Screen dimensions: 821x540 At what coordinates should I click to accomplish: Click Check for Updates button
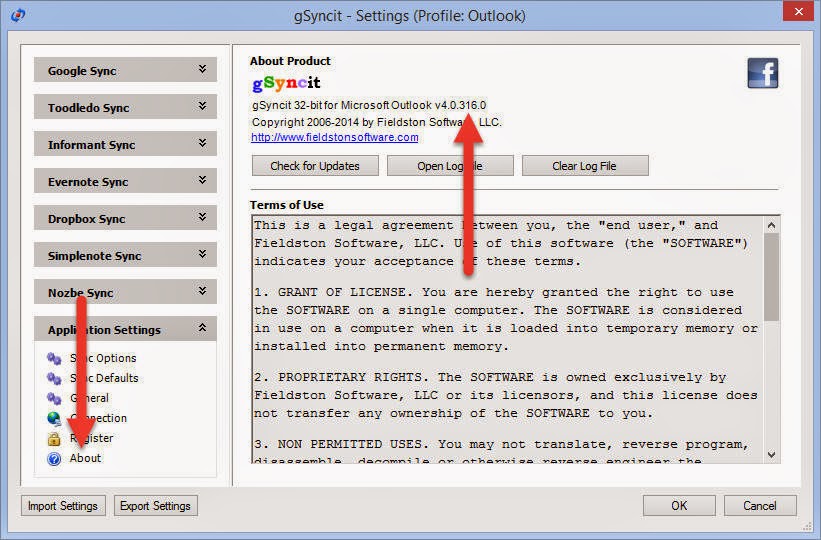pos(315,166)
